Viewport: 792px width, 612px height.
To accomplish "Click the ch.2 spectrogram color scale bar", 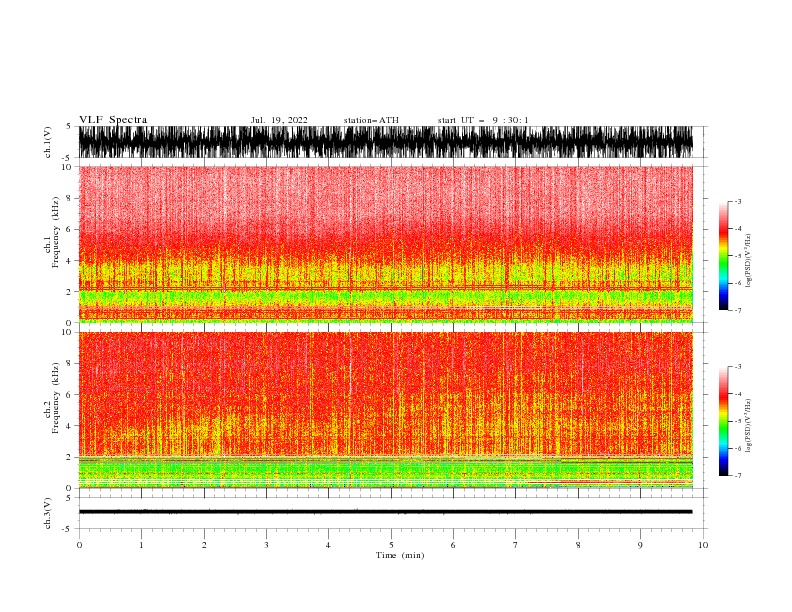I will pos(723,421).
